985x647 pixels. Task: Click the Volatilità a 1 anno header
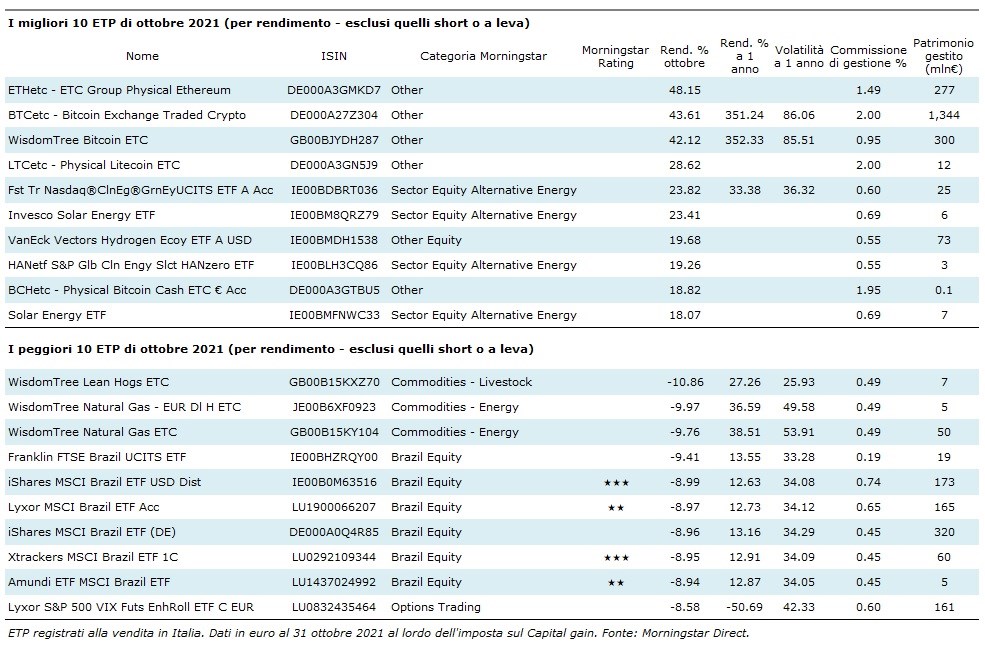click(x=799, y=56)
